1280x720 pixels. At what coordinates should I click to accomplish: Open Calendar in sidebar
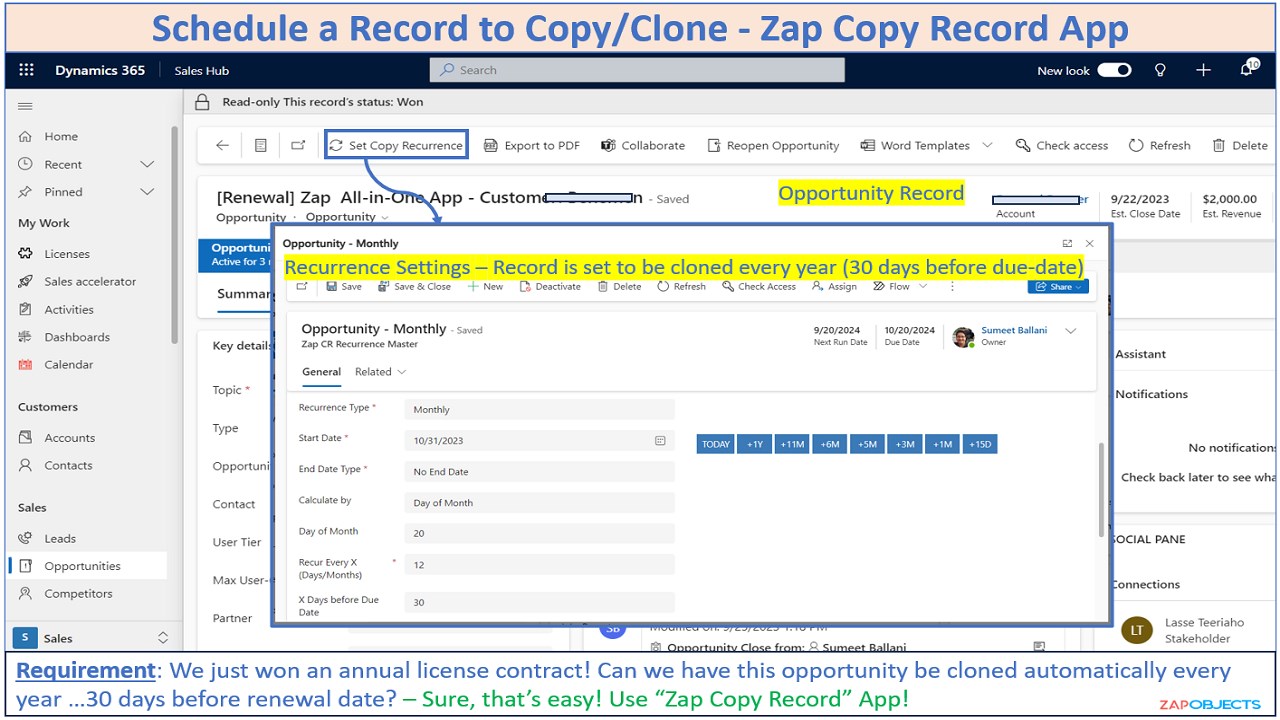click(x=69, y=365)
